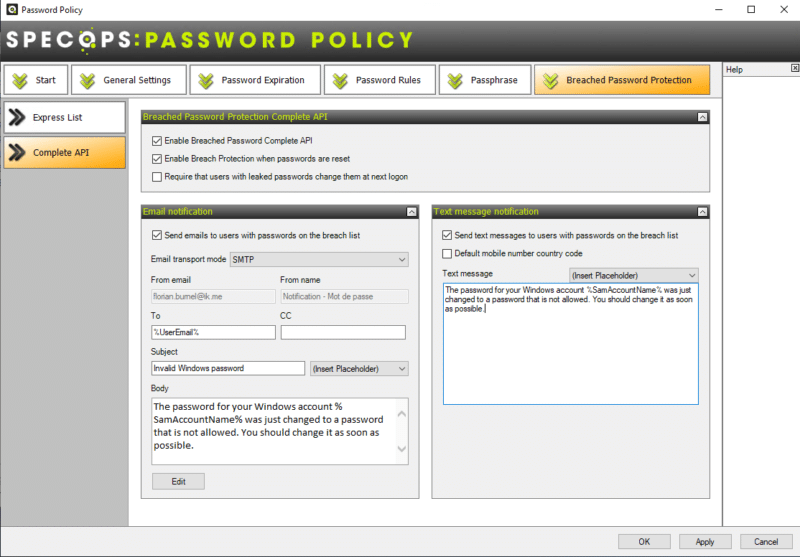
Task: Click the Password Rules tab chevron icon
Action: tap(340, 81)
